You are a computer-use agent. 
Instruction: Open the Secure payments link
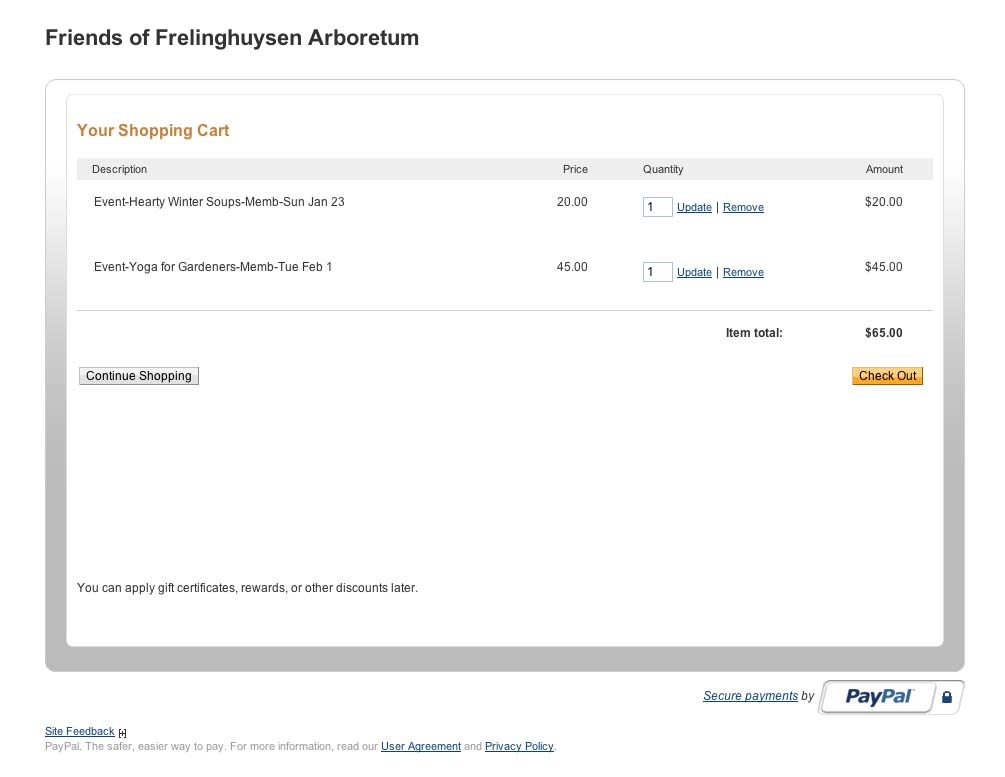750,696
